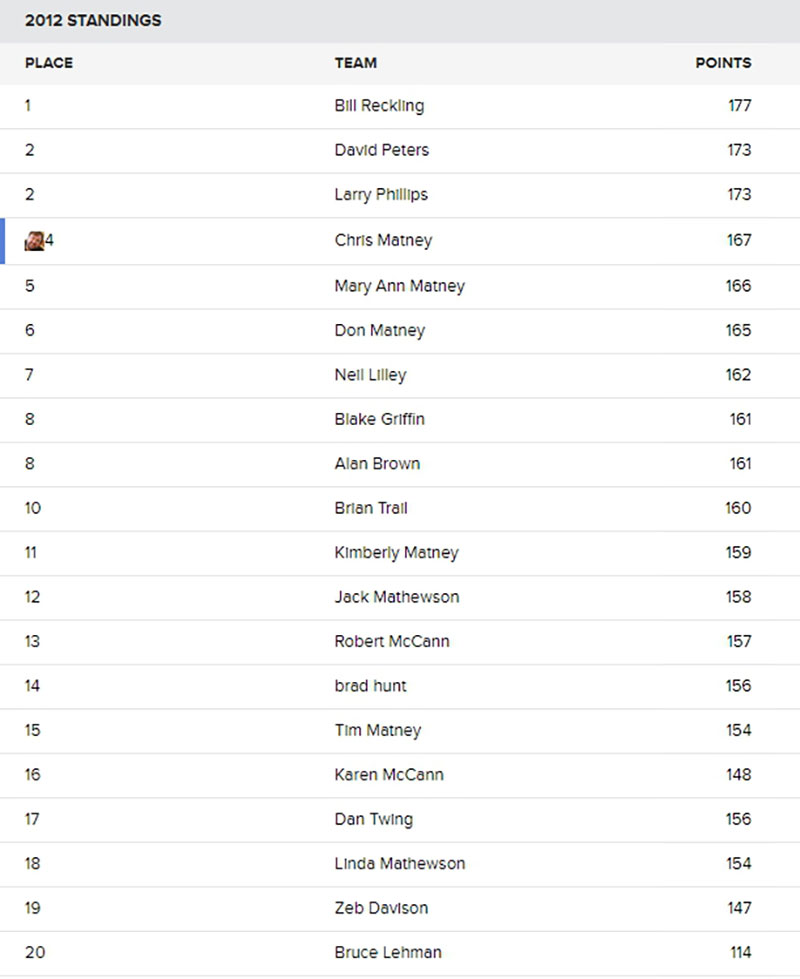
Task: Select brad hunt team entry
Action: click(x=370, y=686)
